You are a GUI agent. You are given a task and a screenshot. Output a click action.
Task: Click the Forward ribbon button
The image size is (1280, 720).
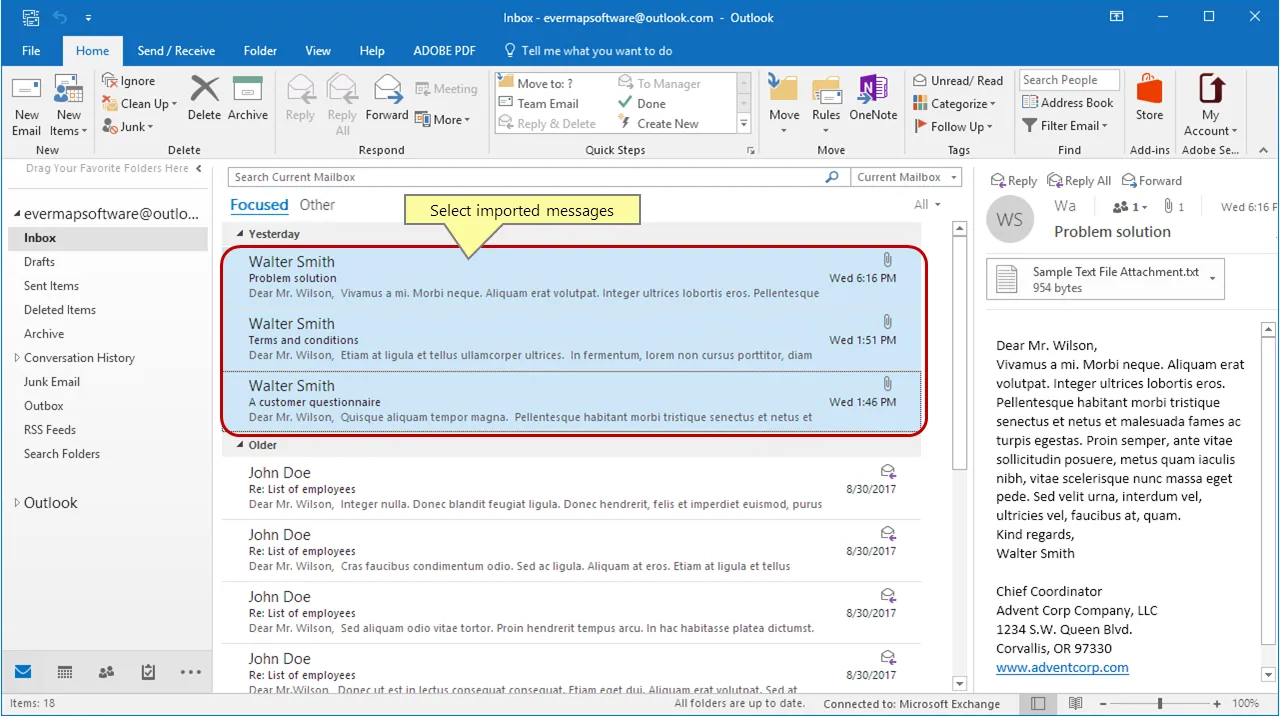pyautogui.click(x=387, y=98)
